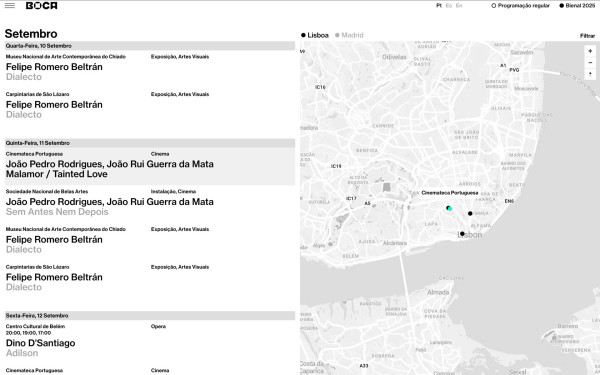This screenshot has width=600, height=375.
Task: Click the Centro Cultural de Belém venue
Action: click(35, 326)
